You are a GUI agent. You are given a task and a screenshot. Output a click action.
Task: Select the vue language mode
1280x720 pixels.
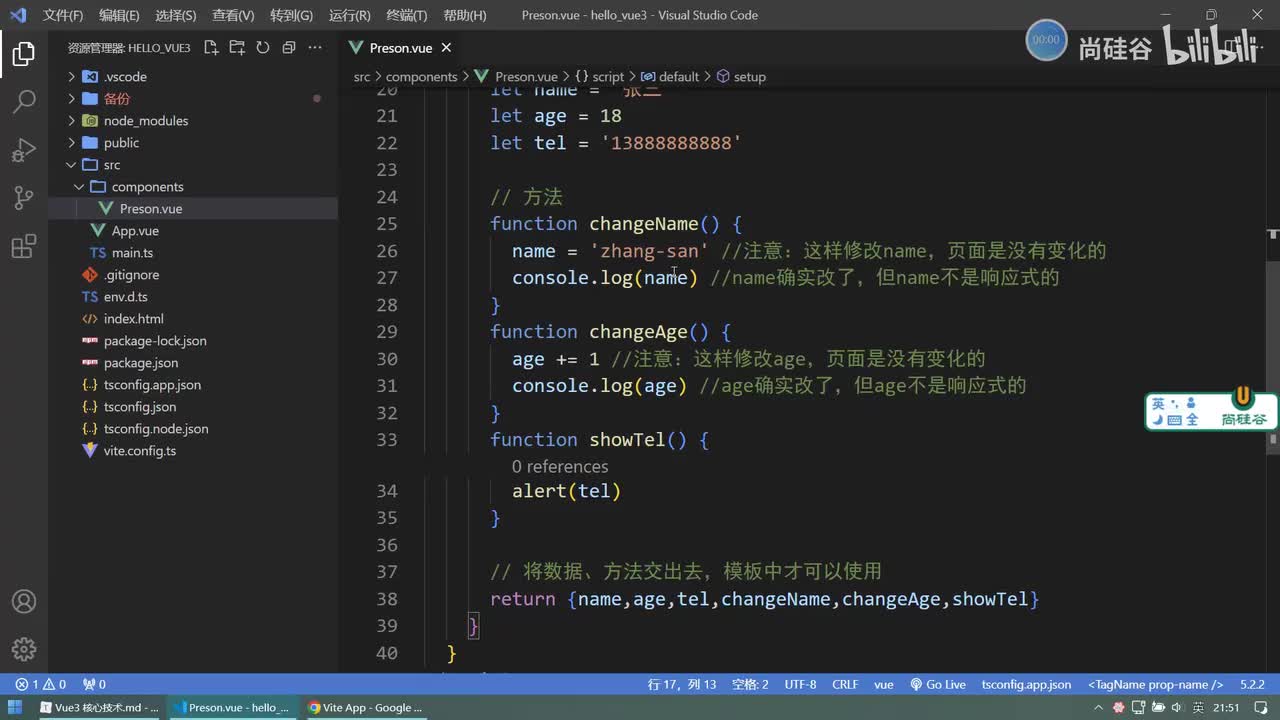tap(884, 685)
